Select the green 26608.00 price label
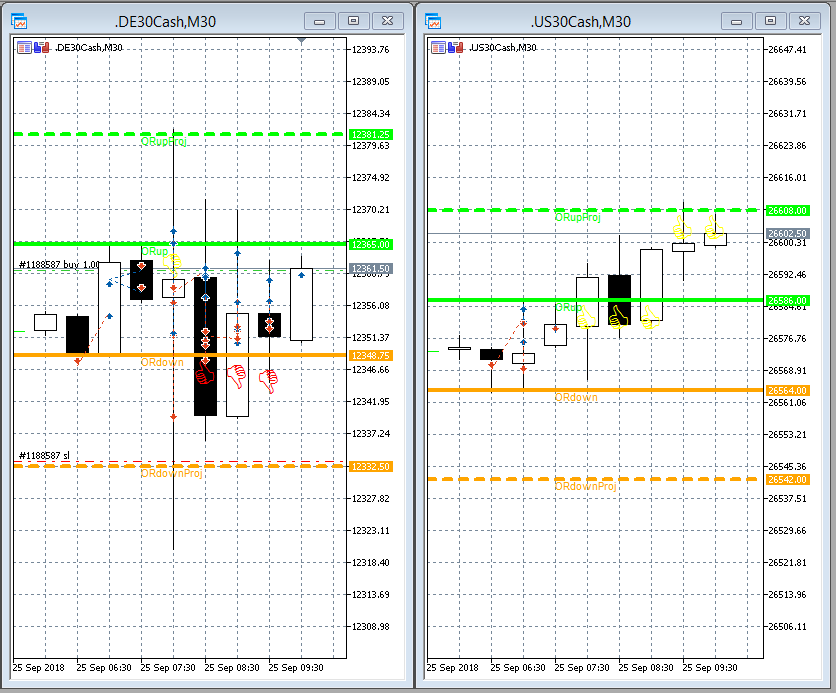 [787, 211]
